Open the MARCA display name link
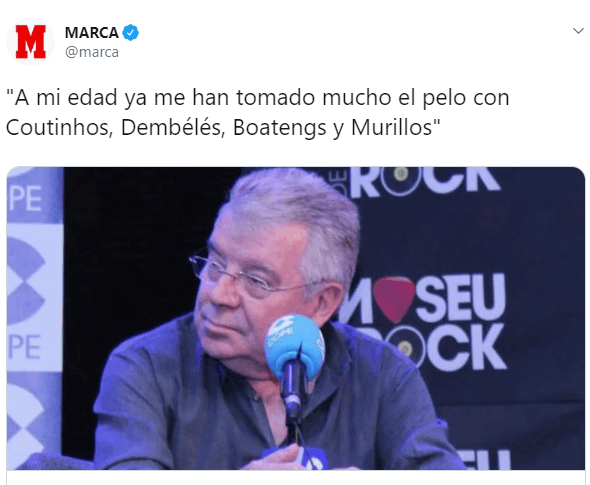Image resolution: width=590 pixels, height=485 pixels. (91, 33)
